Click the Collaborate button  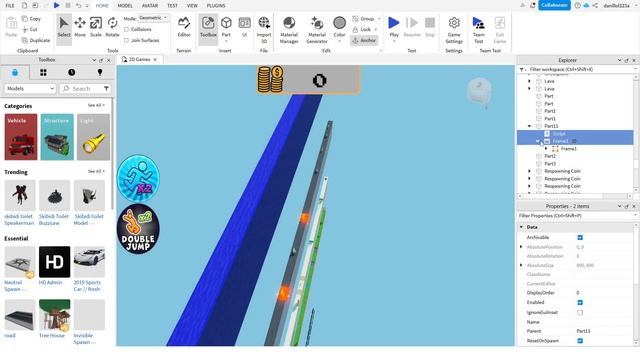click(x=554, y=5)
